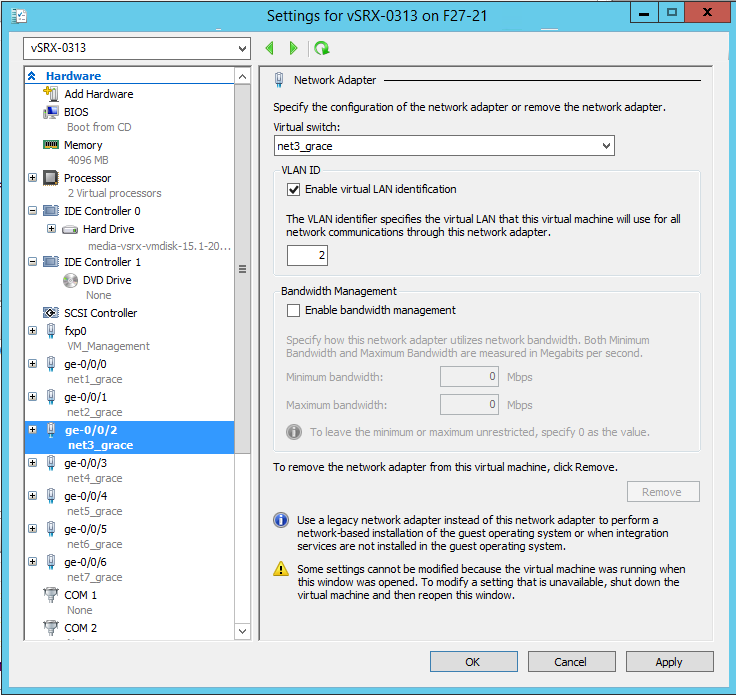Select the 'net1_grace' label under ge-0/0/0
This screenshot has height=695, width=736.
click(x=95, y=379)
